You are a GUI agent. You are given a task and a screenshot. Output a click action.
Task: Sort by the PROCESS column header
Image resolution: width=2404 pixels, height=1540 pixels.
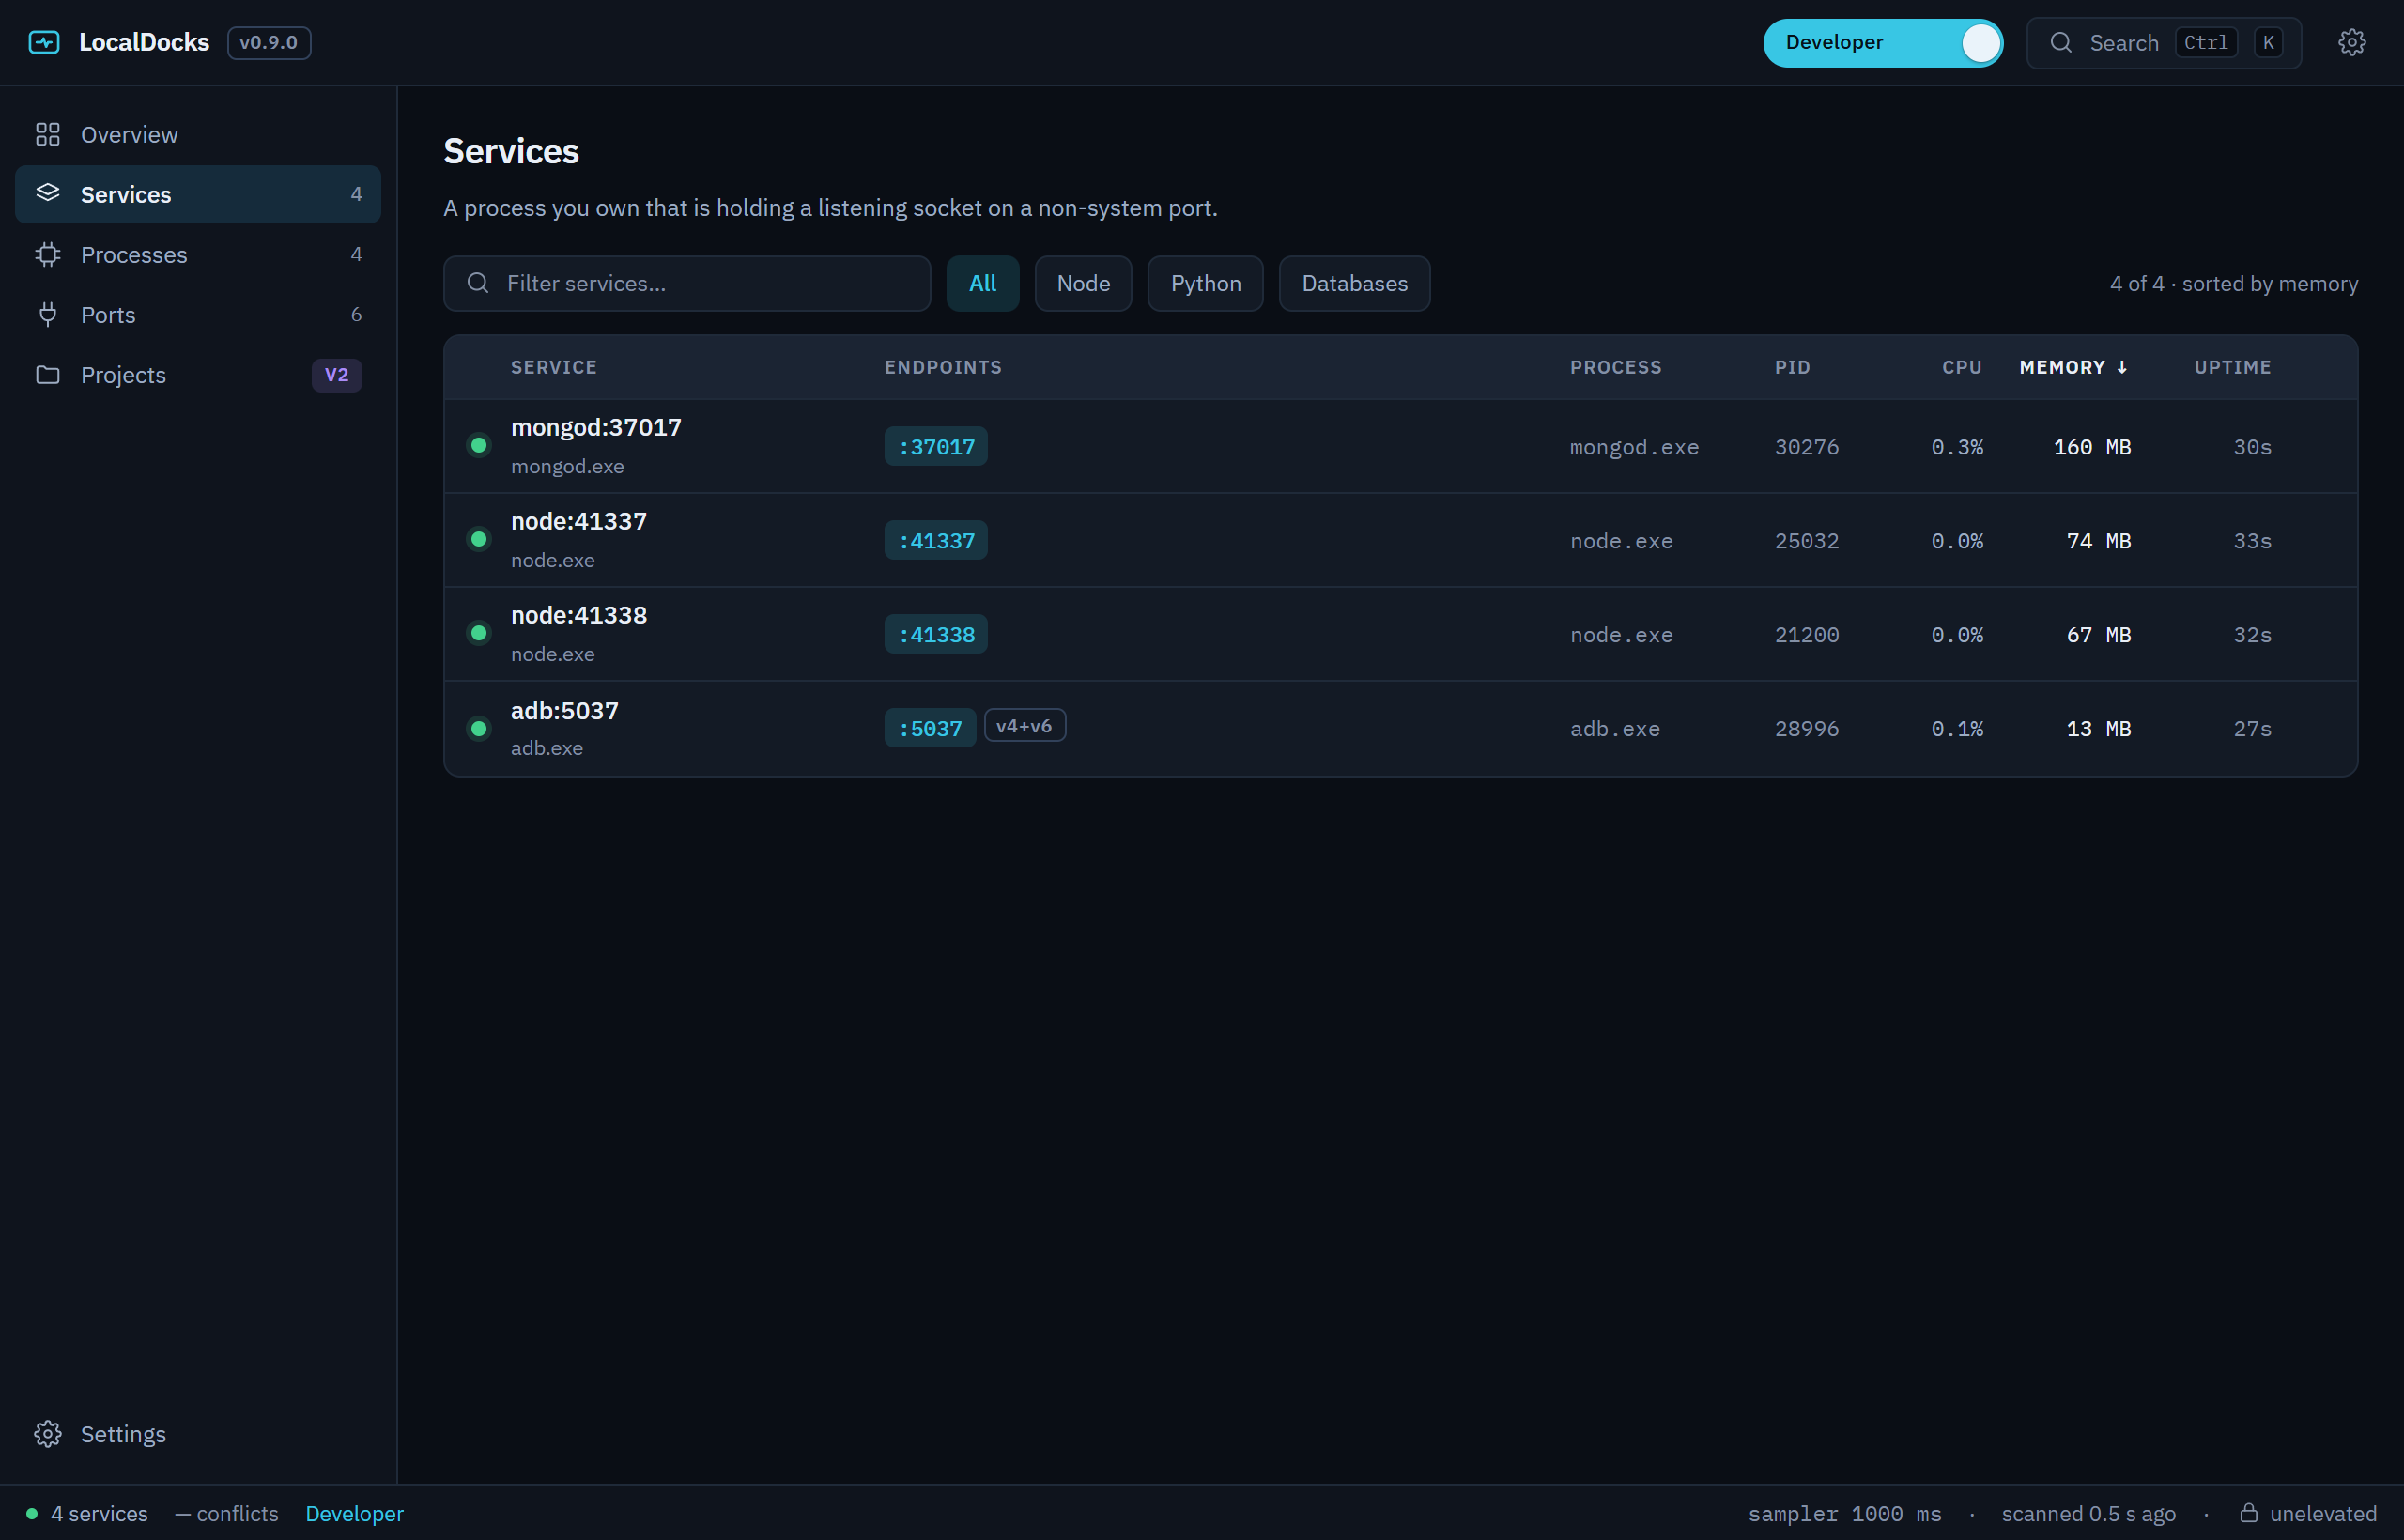(x=1615, y=367)
